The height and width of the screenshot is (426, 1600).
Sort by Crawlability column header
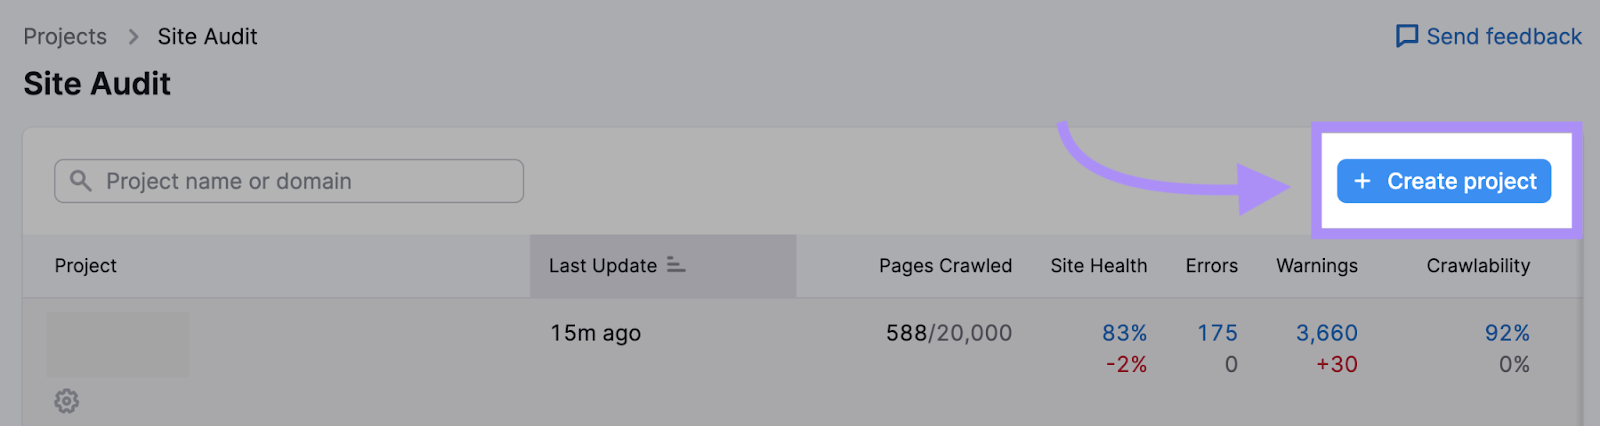point(1477,266)
